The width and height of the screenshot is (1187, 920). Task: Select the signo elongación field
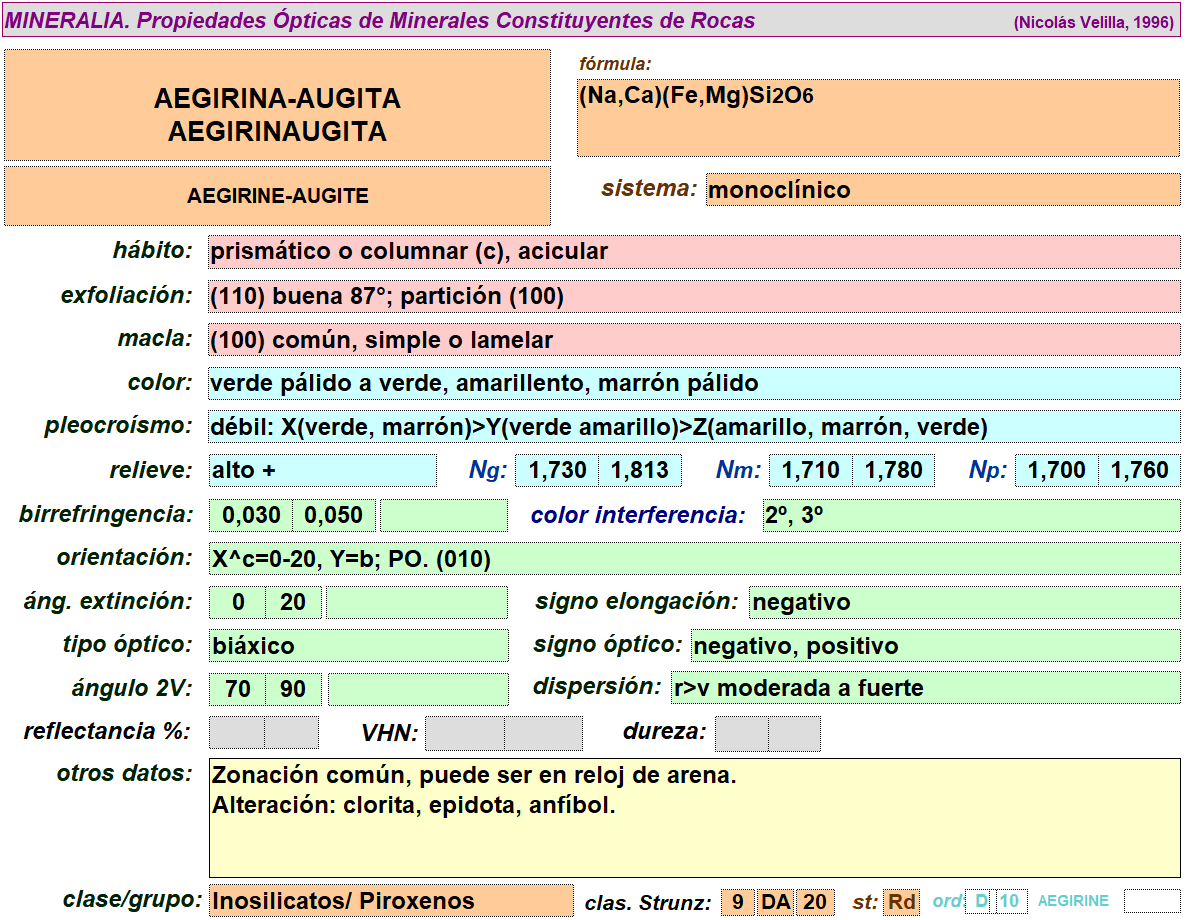click(963, 602)
